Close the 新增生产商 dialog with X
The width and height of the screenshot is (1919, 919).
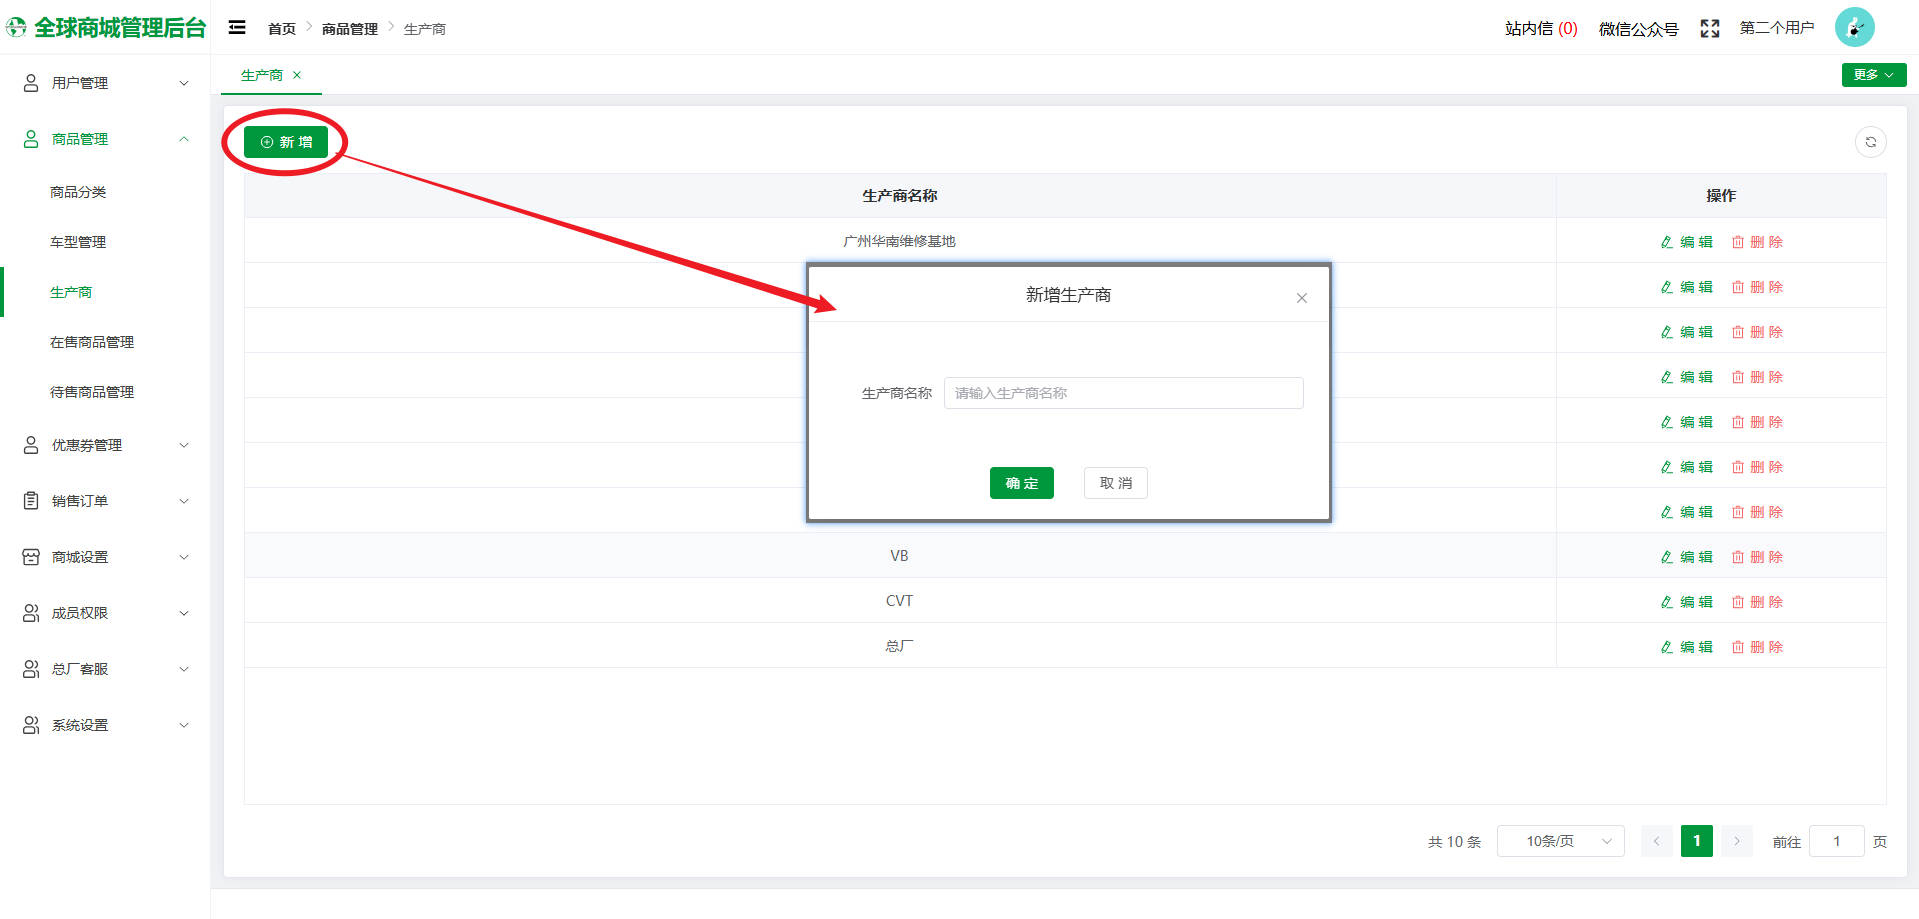coord(1301,298)
